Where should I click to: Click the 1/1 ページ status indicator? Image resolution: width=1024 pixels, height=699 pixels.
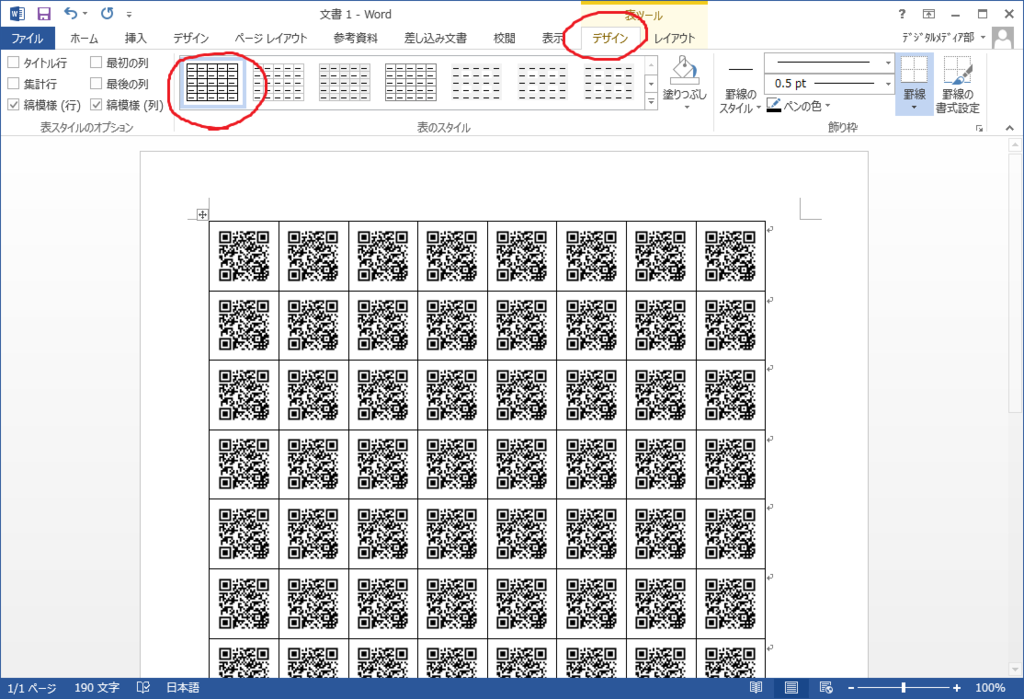(x=32, y=688)
